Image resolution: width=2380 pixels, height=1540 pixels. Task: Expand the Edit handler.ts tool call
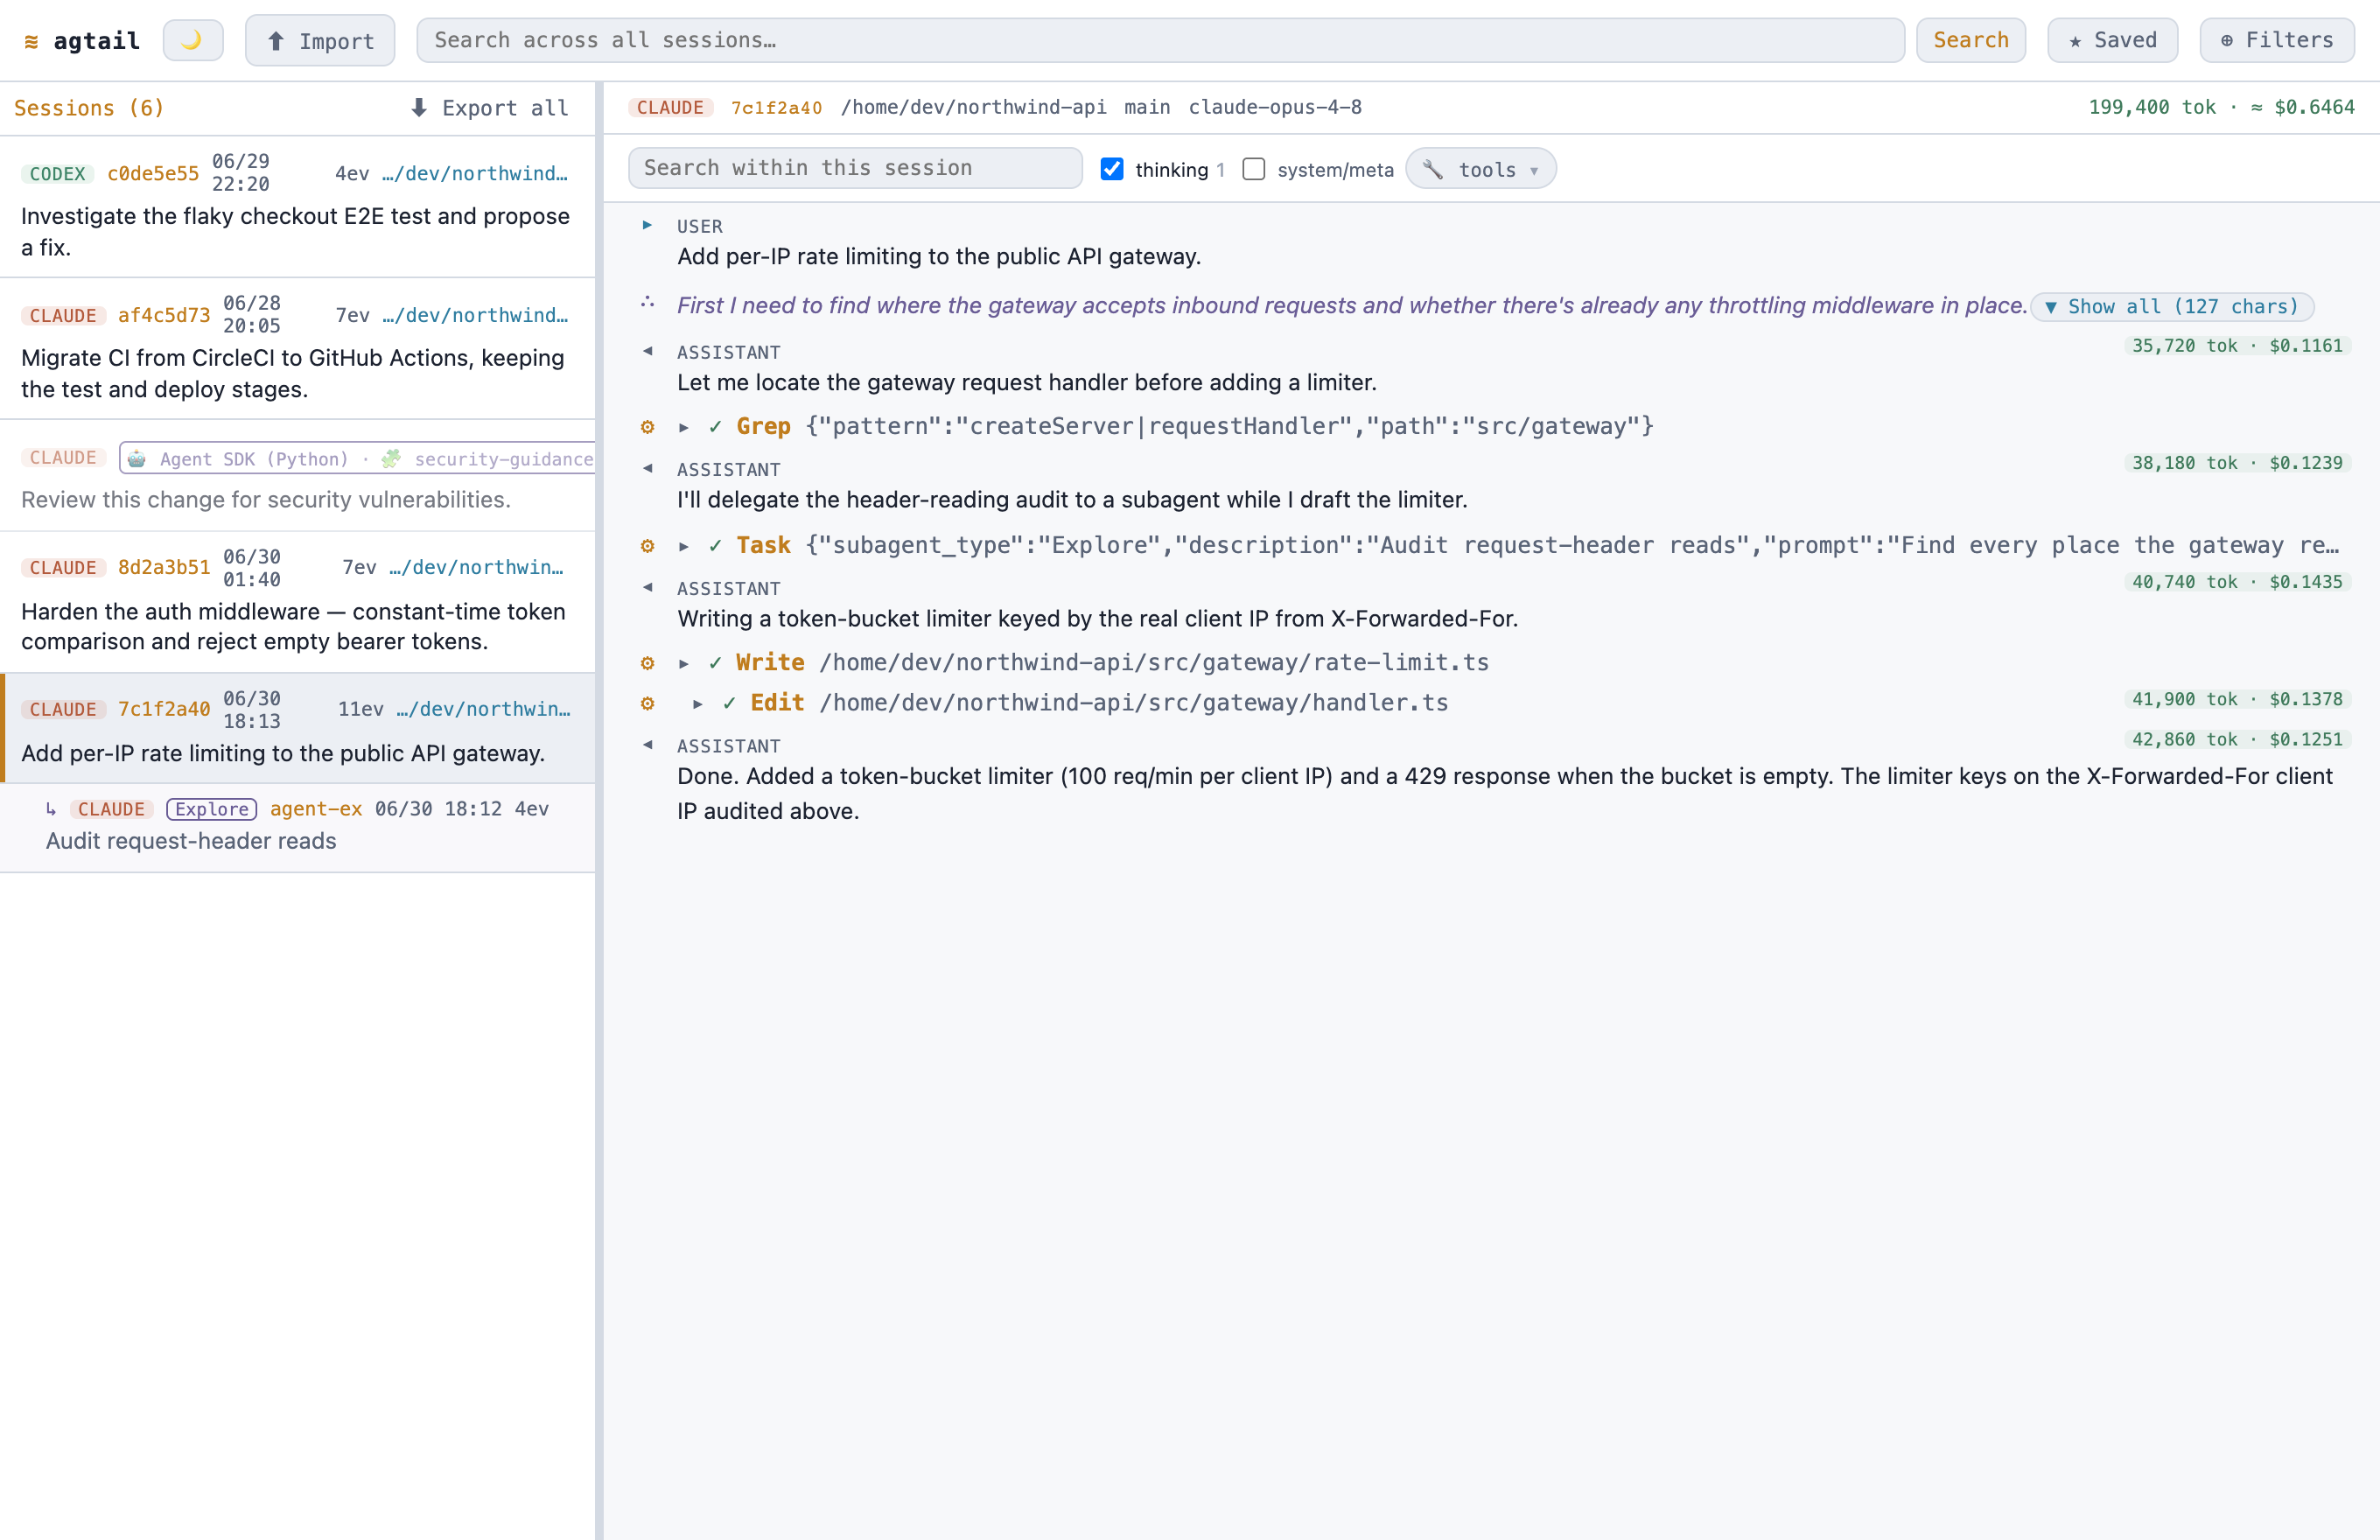pos(698,704)
